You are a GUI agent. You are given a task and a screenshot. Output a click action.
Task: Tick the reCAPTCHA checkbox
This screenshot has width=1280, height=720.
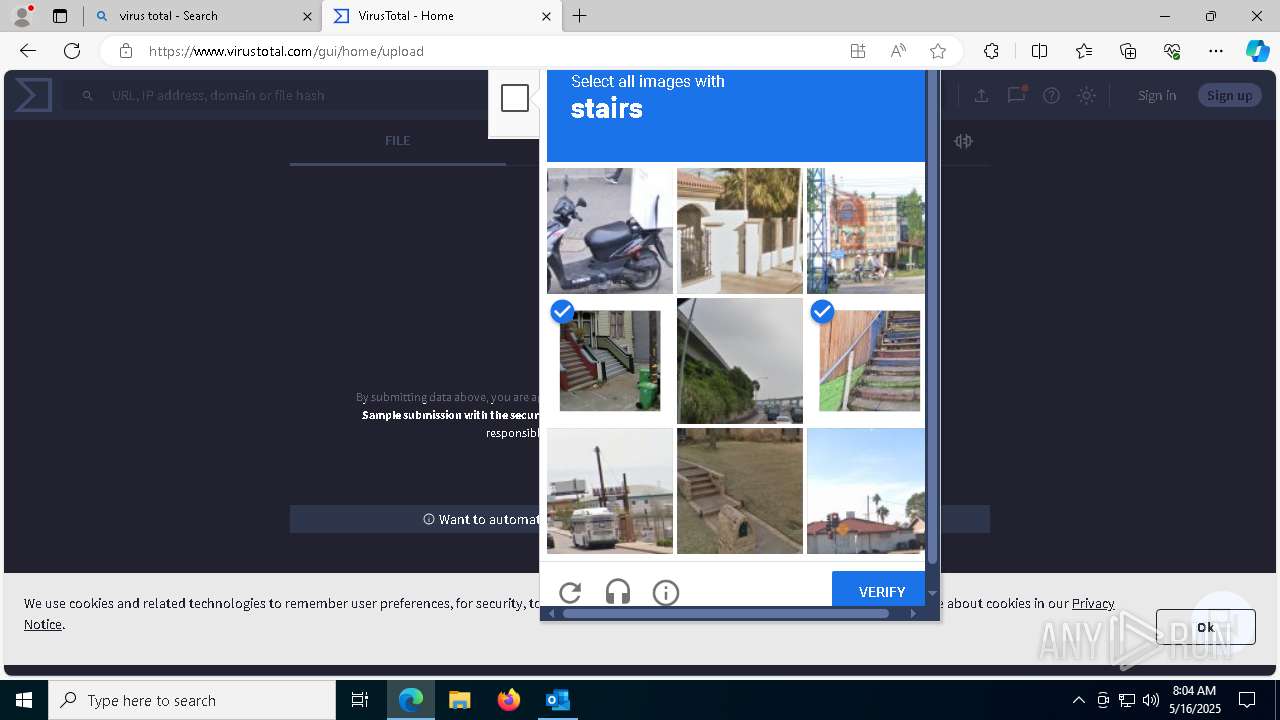tap(515, 98)
